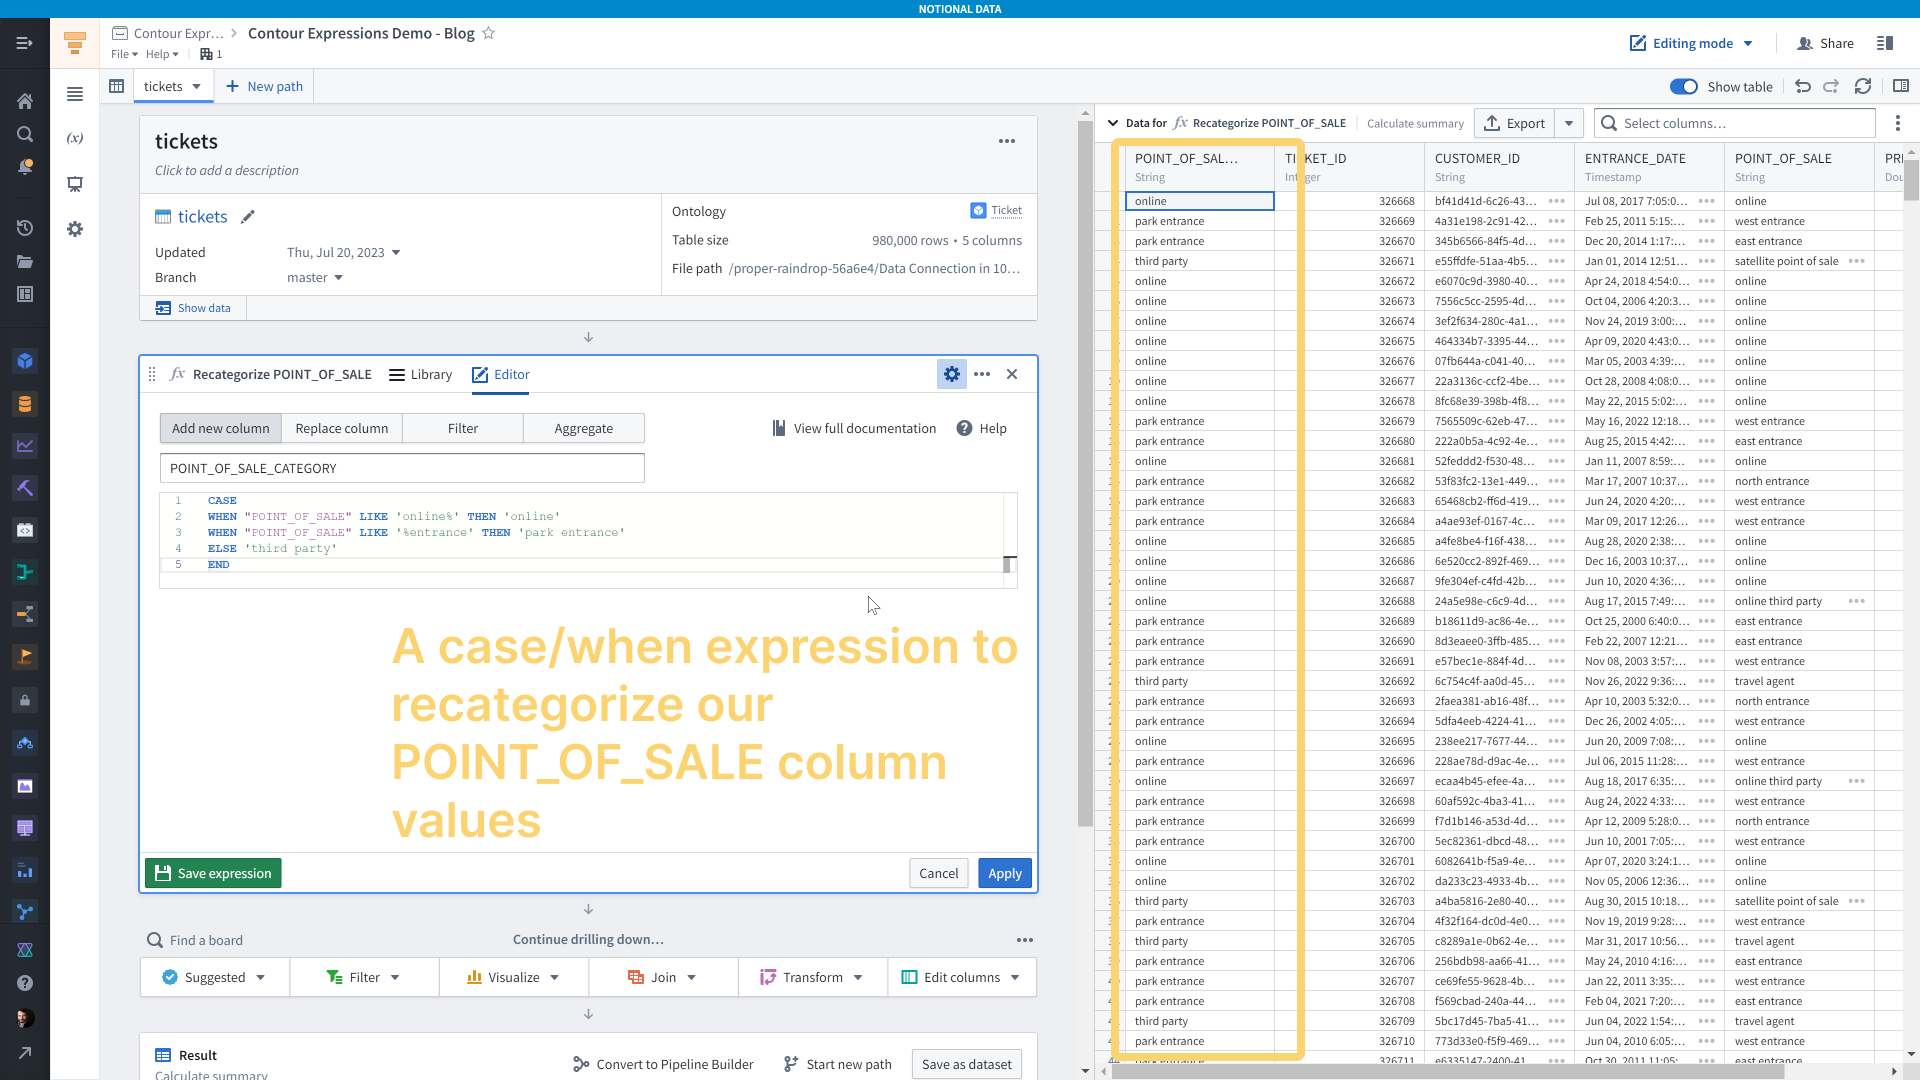This screenshot has width=1920, height=1080.
Task: Switch to the Library tab
Action: coord(420,374)
